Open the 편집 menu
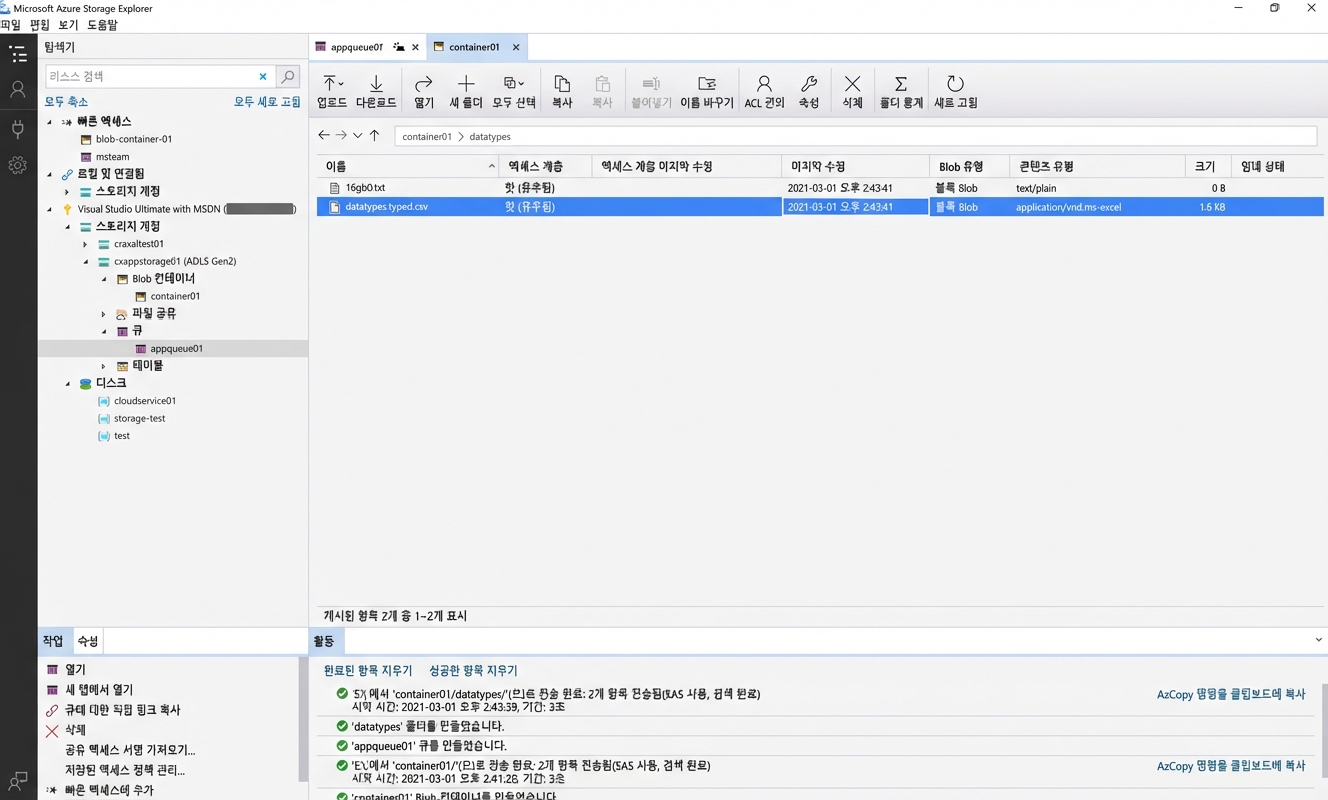The height and width of the screenshot is (800, 1328). point(40,25)
